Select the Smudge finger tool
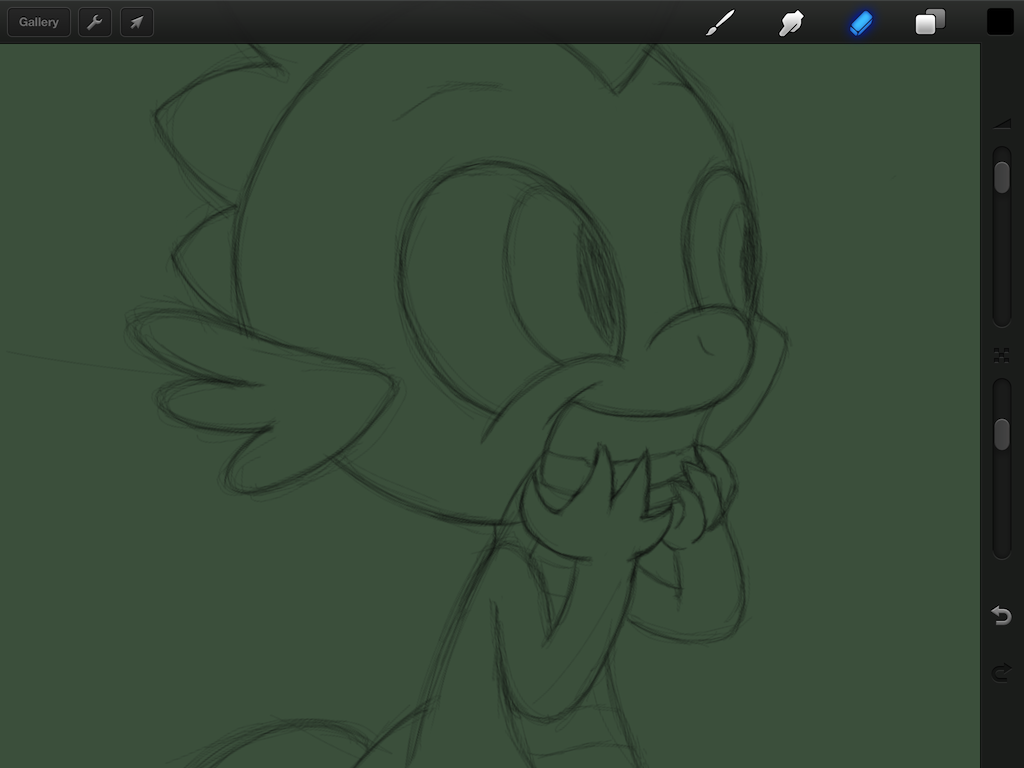The height and width of the screenshot is (768, 1024). (x=791, y=22)
